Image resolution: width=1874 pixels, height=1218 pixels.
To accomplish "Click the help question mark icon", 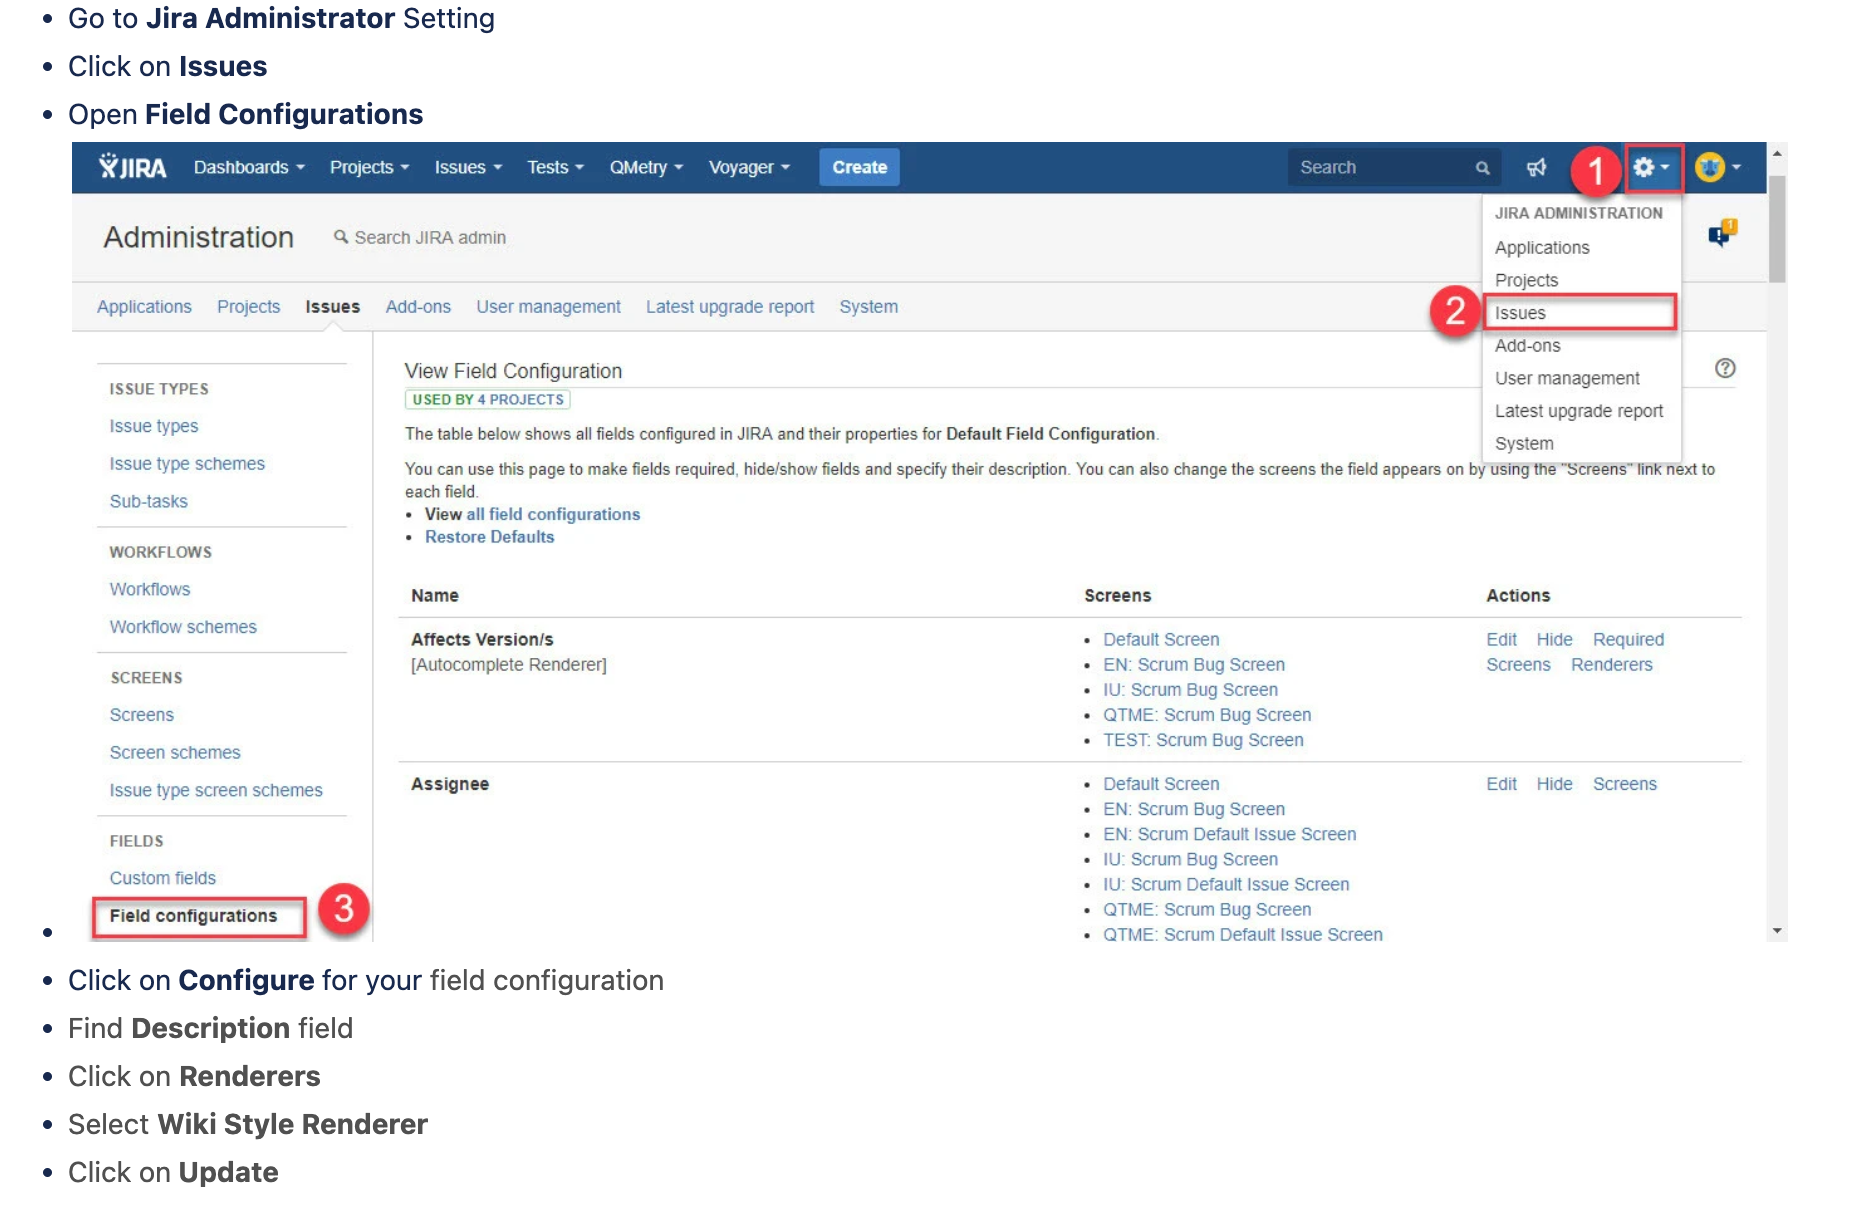I will pos(1725,369).
